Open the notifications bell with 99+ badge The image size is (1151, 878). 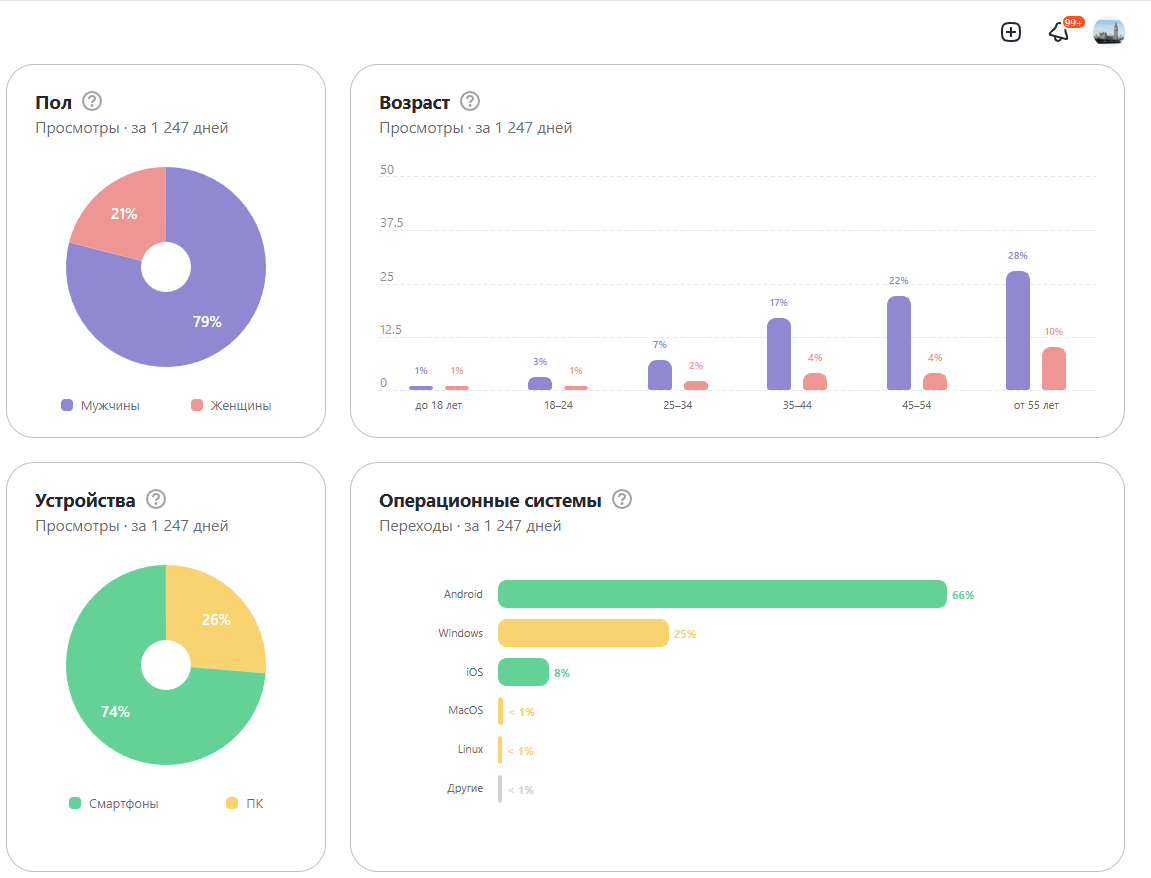pyautogui.click(x=1060, y=32)
